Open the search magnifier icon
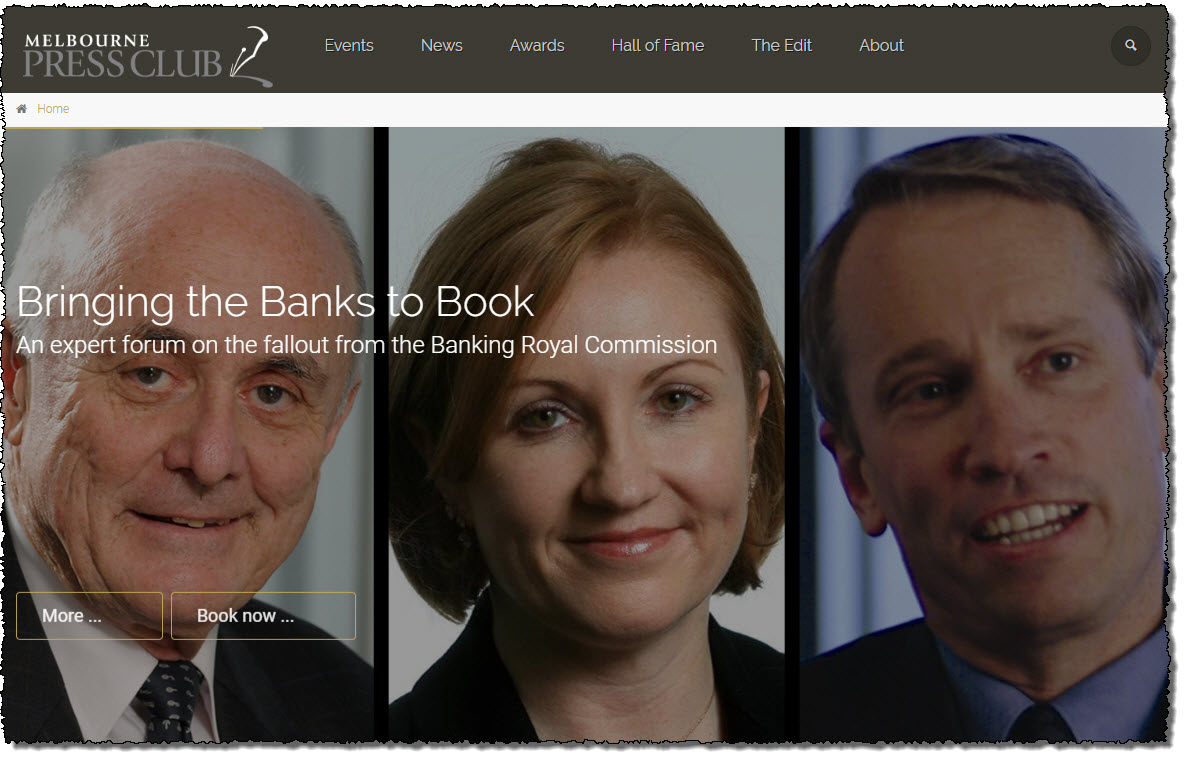Viewport: 1186px width, 763px height. [x=1130, y=45]
